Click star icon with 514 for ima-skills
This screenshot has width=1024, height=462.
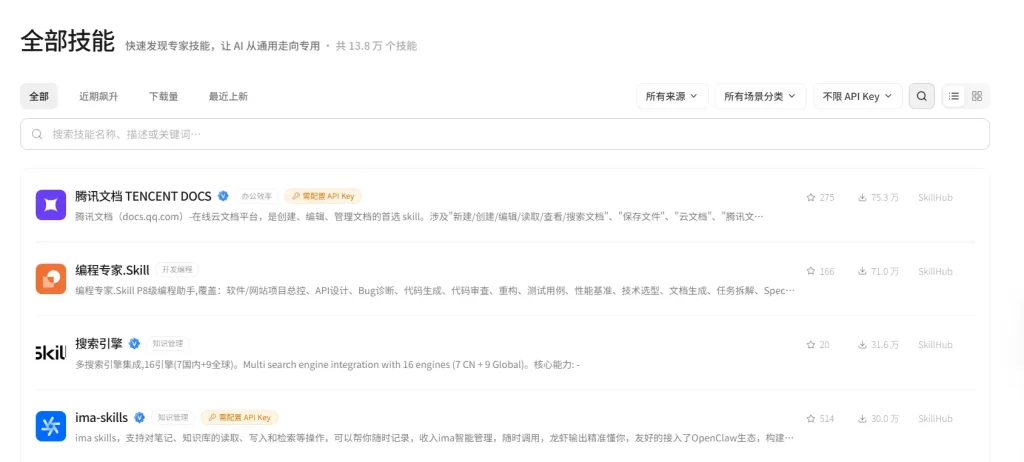[810, 419]
